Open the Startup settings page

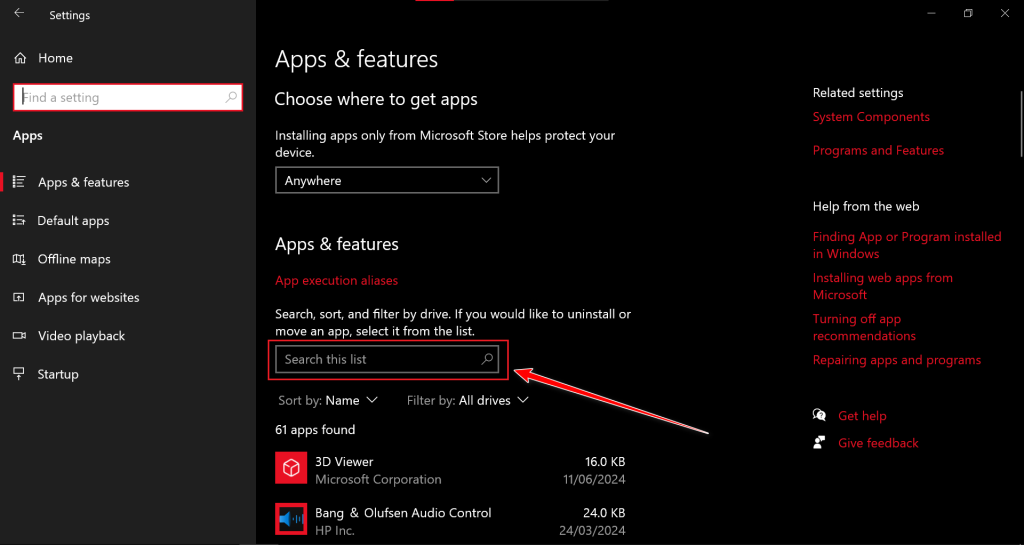click(57, 374)
